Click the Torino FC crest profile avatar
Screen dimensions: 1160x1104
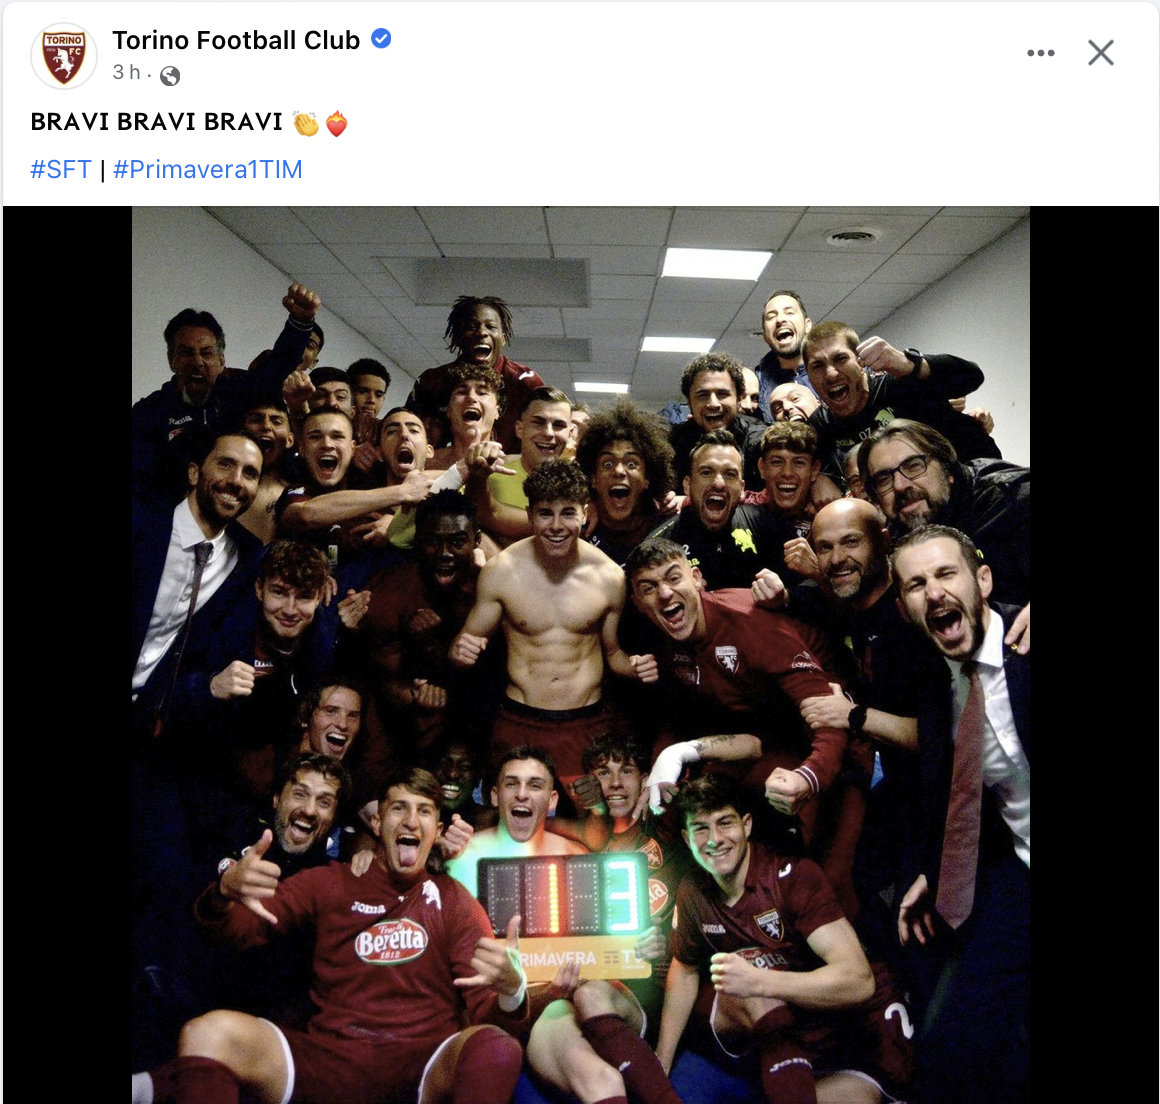(64, 56)
